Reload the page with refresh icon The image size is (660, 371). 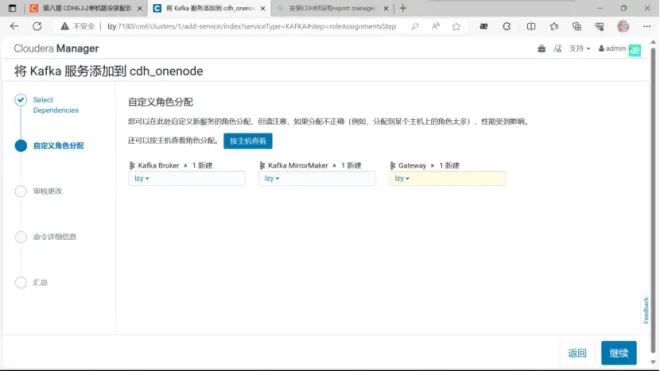(37, 27)
